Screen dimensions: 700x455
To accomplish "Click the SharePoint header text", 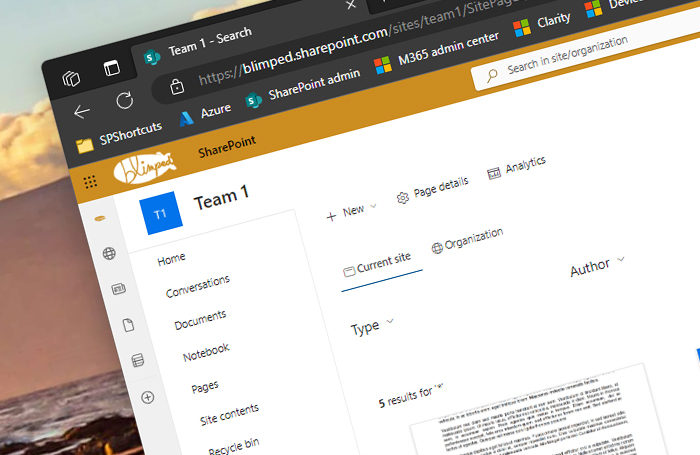I will tap(227, 147).
